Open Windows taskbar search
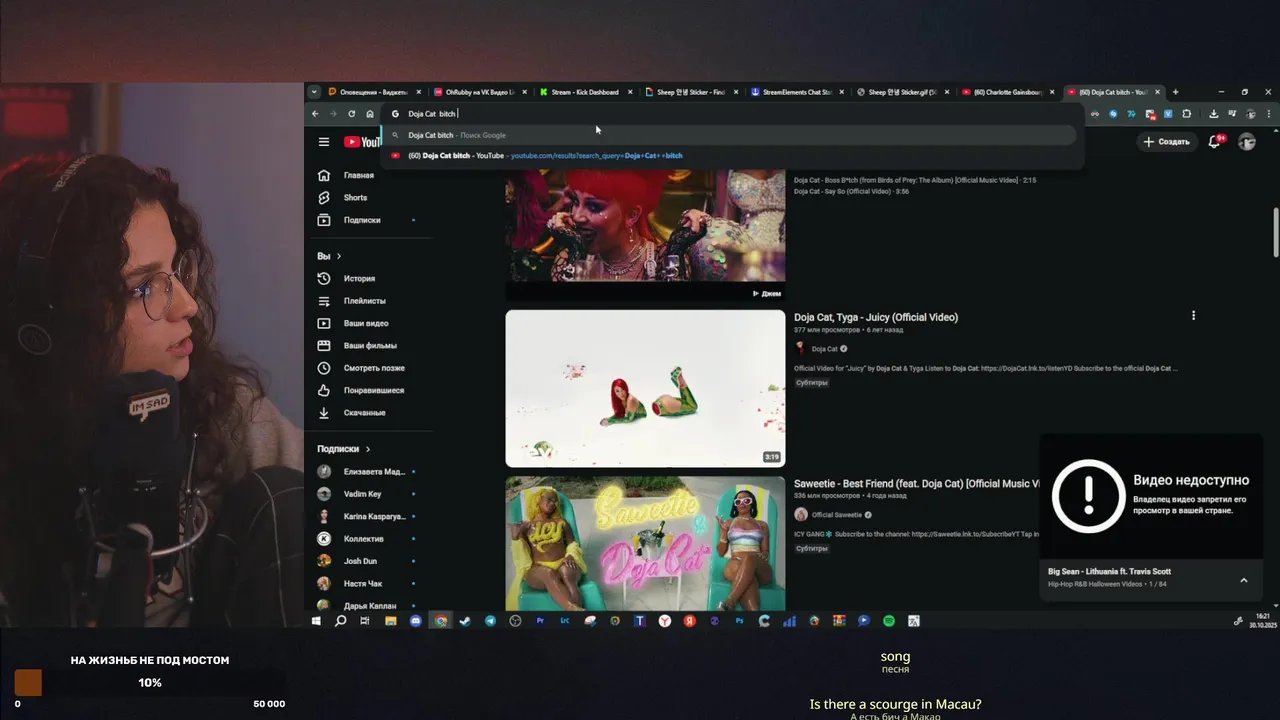1280x720 pixels. (340, 621)
